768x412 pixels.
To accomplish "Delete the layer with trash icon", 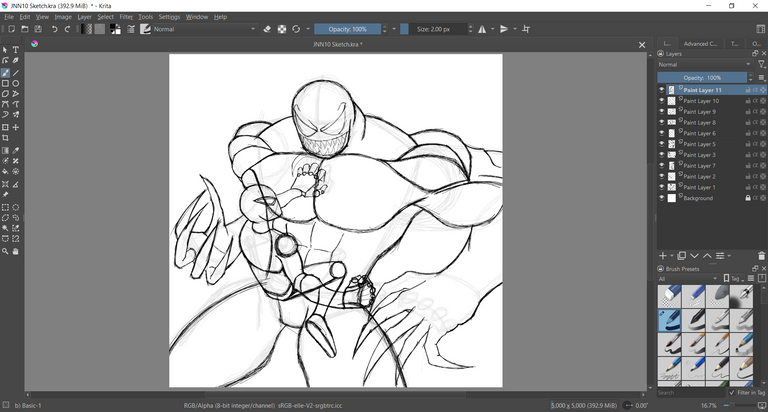I will (x=761, y=256).
